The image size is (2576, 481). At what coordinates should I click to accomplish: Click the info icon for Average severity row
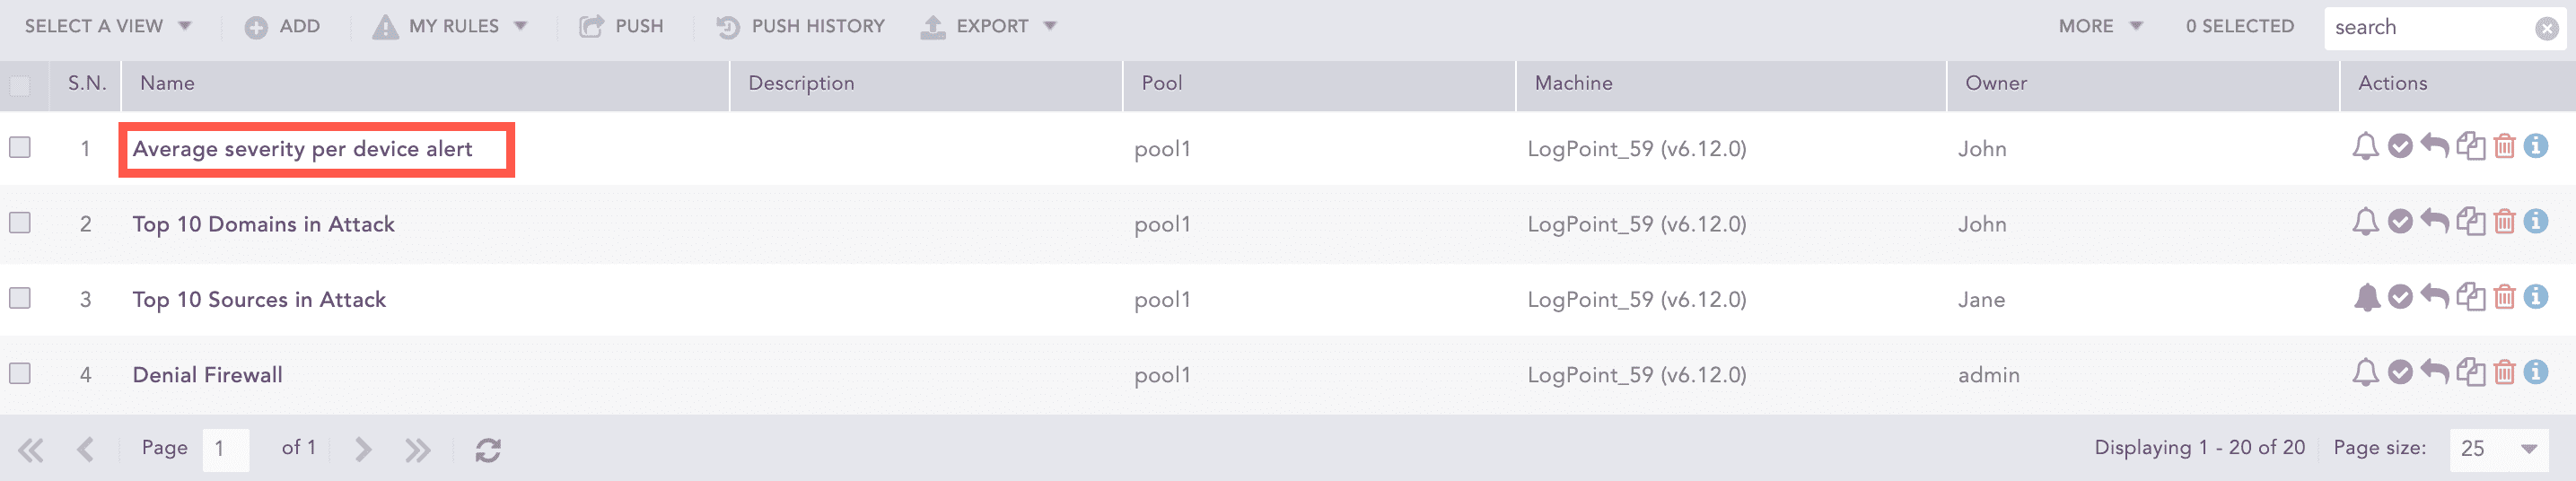click(x=2536, y=147)
